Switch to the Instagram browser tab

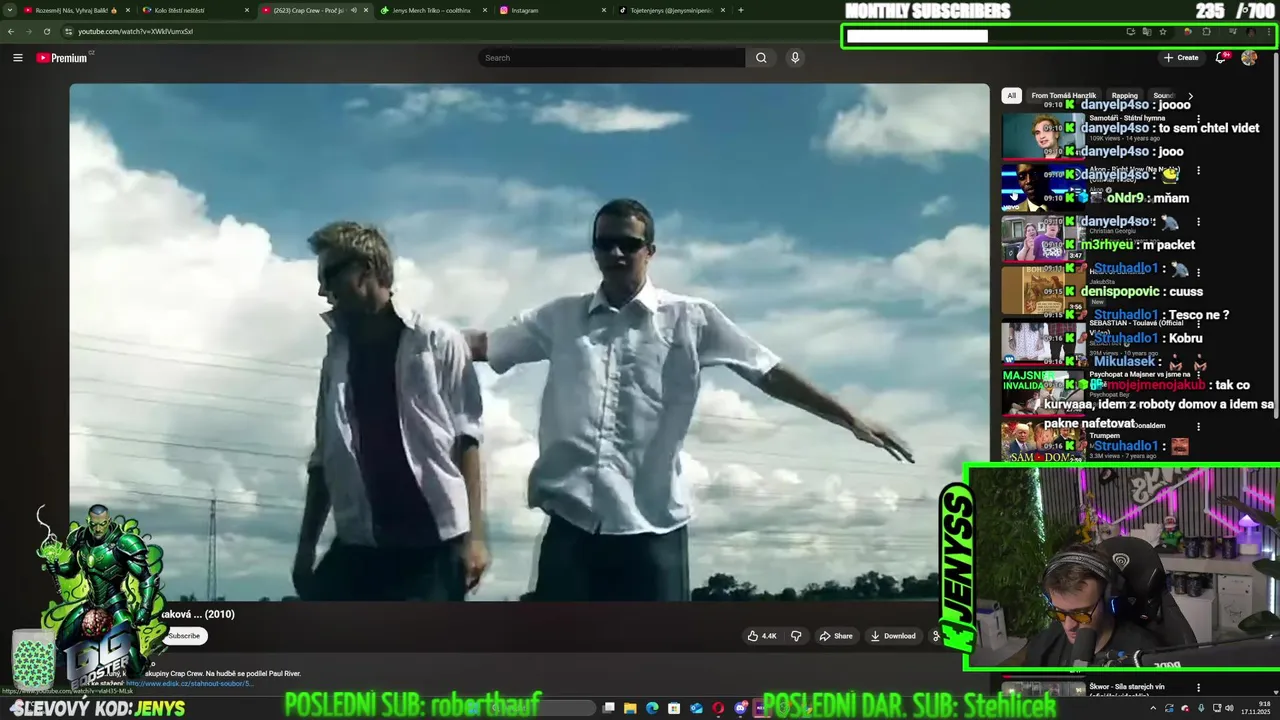click(550, 10)
